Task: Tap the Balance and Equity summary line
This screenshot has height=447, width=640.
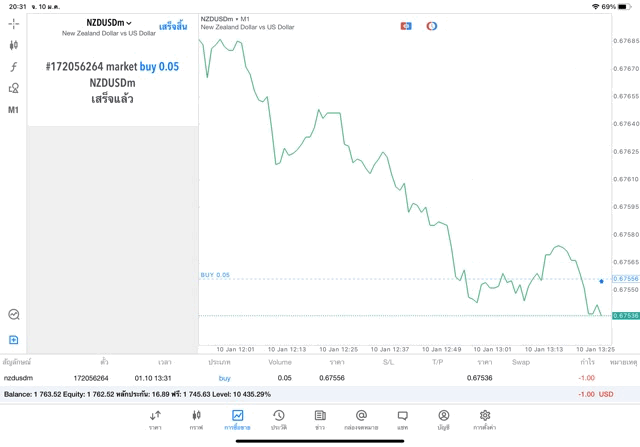Action: pos(137,394)
